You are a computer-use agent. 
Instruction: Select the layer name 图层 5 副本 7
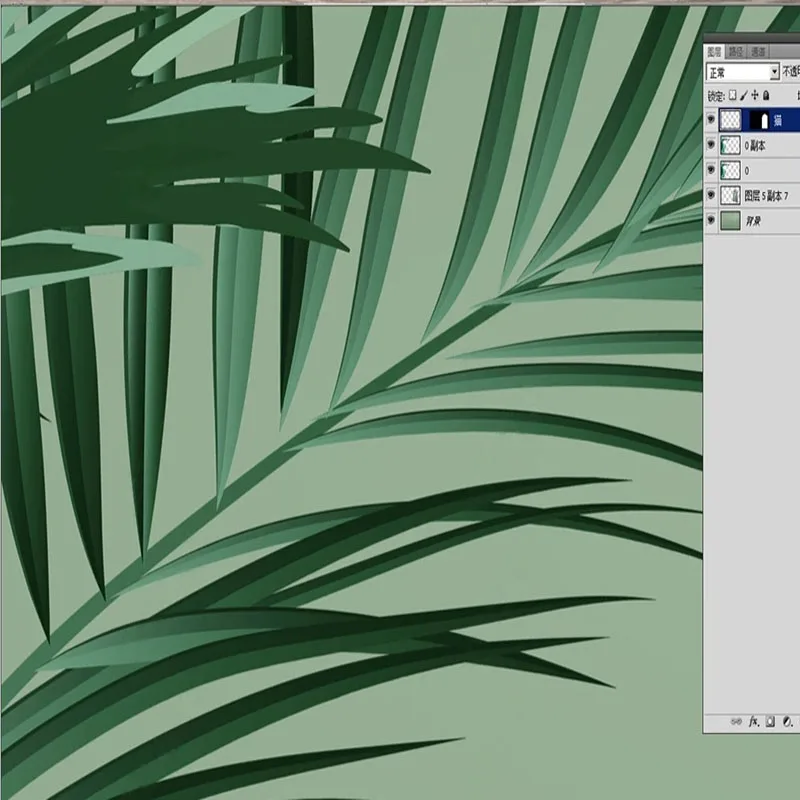coord(766,196)
